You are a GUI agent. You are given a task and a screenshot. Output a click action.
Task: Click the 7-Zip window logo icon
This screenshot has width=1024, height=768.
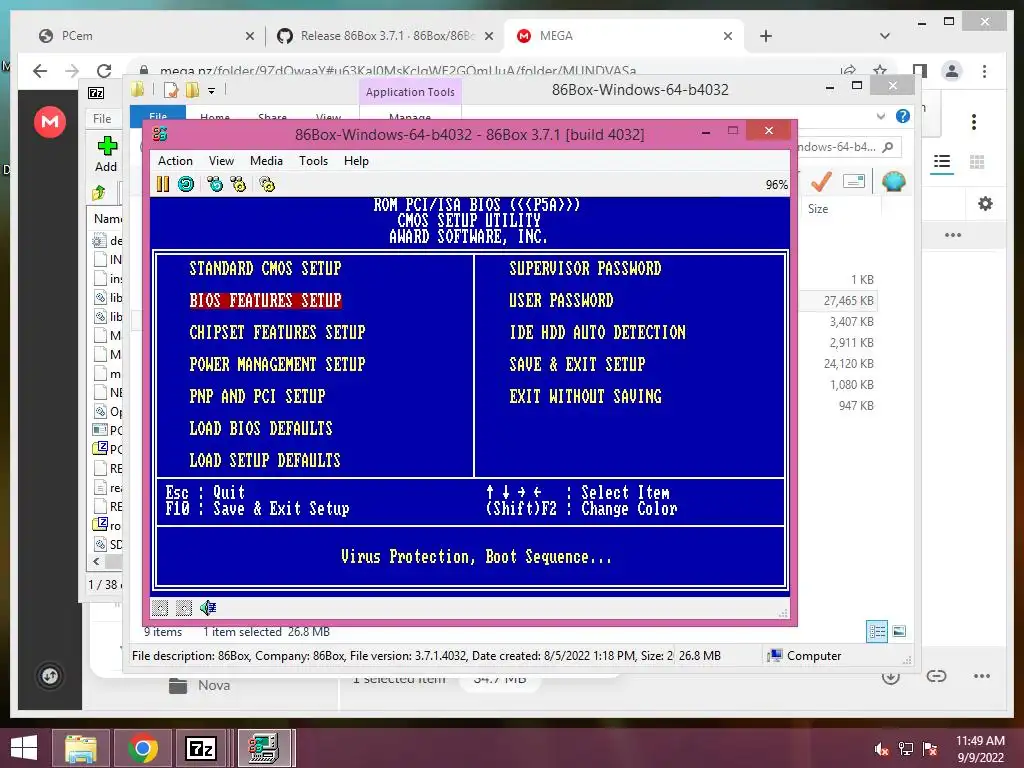point(96,93)
